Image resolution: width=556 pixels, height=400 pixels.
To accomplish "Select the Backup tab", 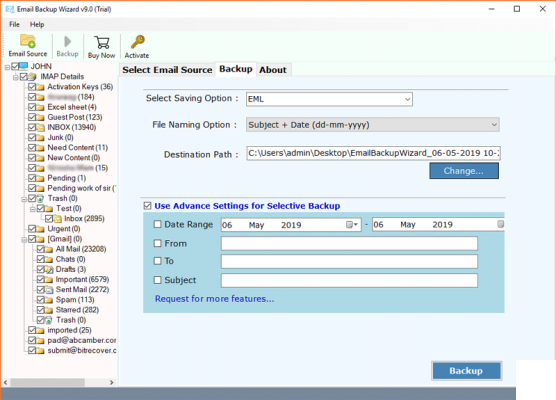I will tap(236, 69).
